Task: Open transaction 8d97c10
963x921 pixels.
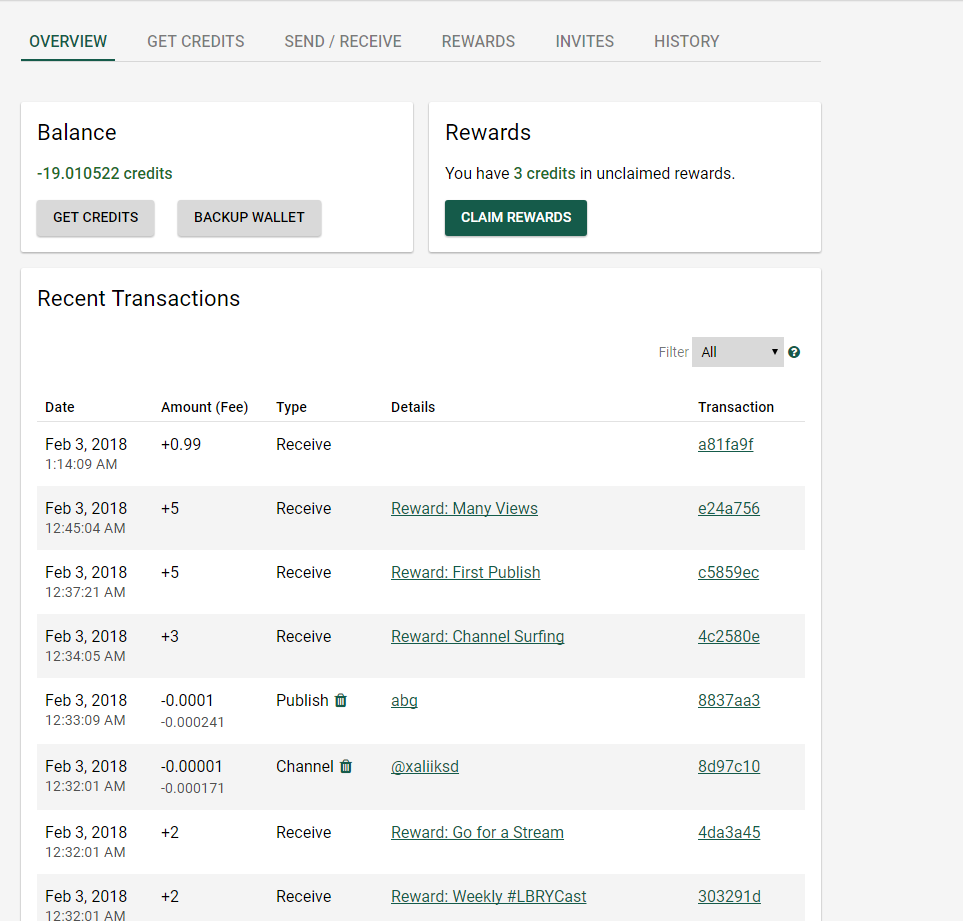Action: point(728,766)
